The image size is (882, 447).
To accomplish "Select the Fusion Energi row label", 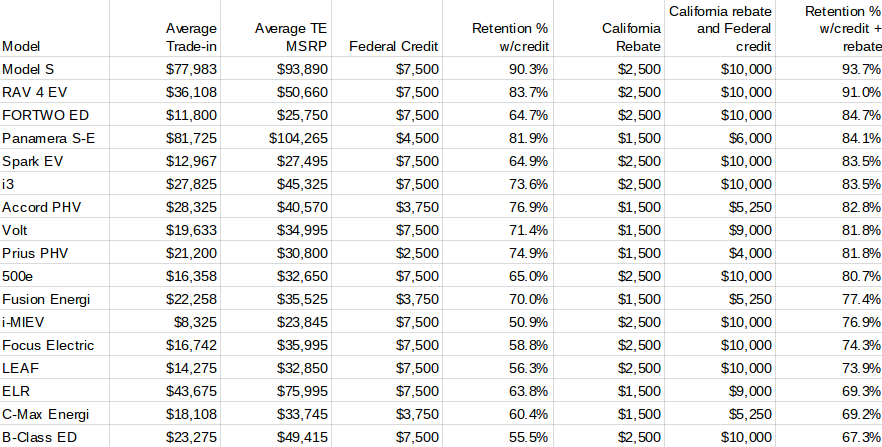I will [x=55, y=299].
